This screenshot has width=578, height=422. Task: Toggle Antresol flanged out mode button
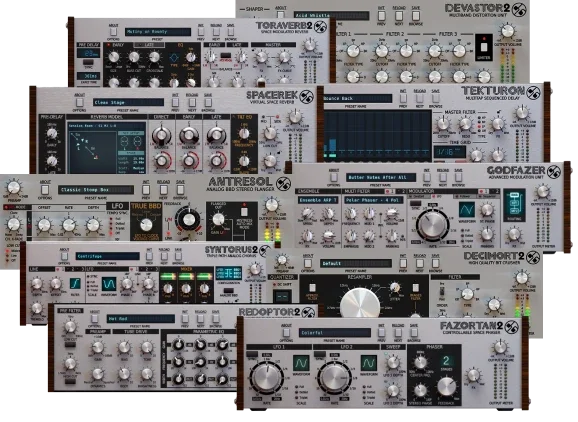pyautogui.click(x=244, y=212)
